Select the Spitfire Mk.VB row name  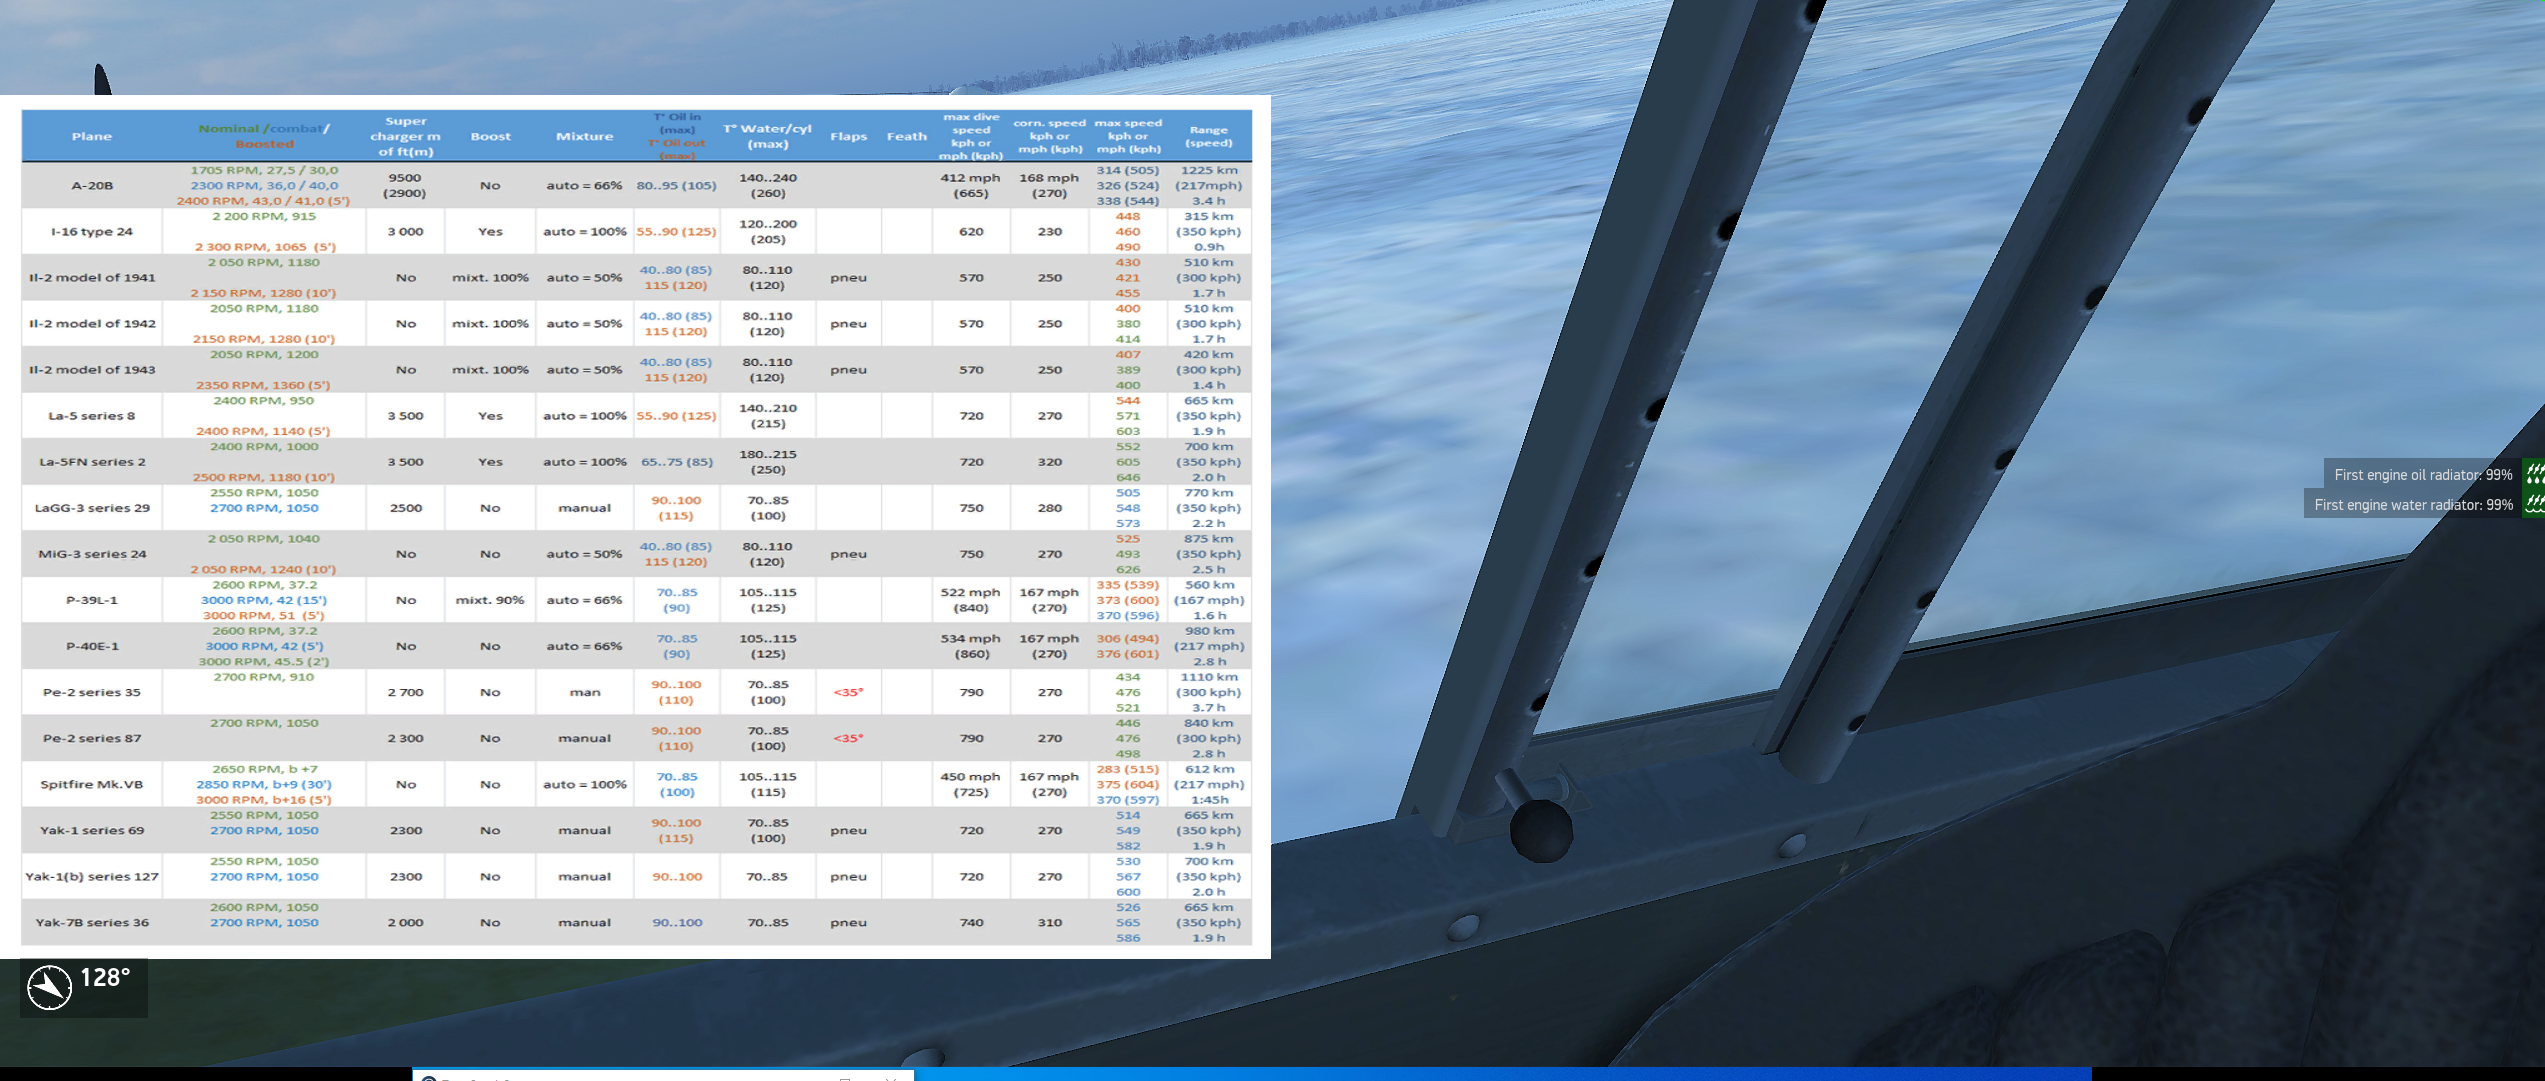92,784
